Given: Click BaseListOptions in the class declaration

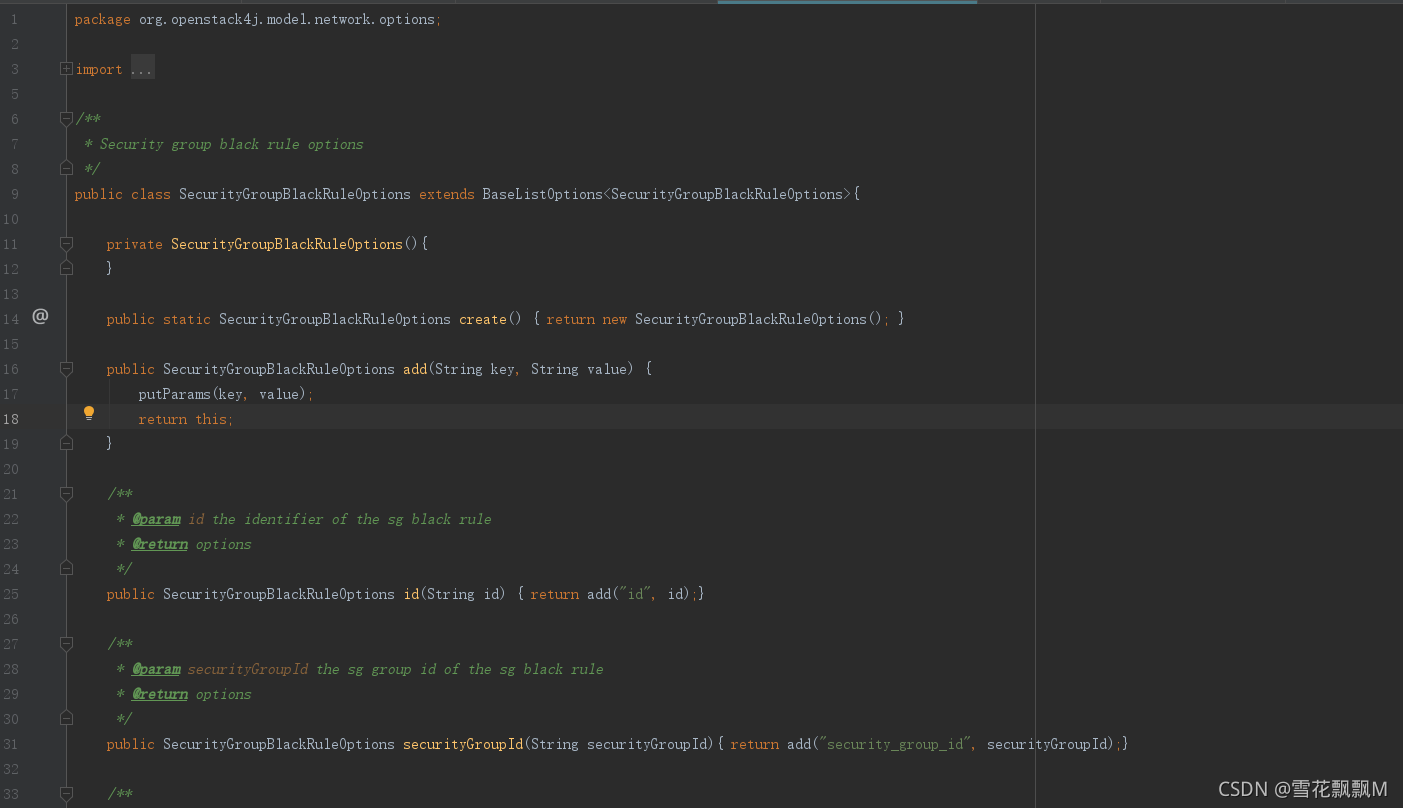Looking at the screenshot, I should tap(543, 194).
